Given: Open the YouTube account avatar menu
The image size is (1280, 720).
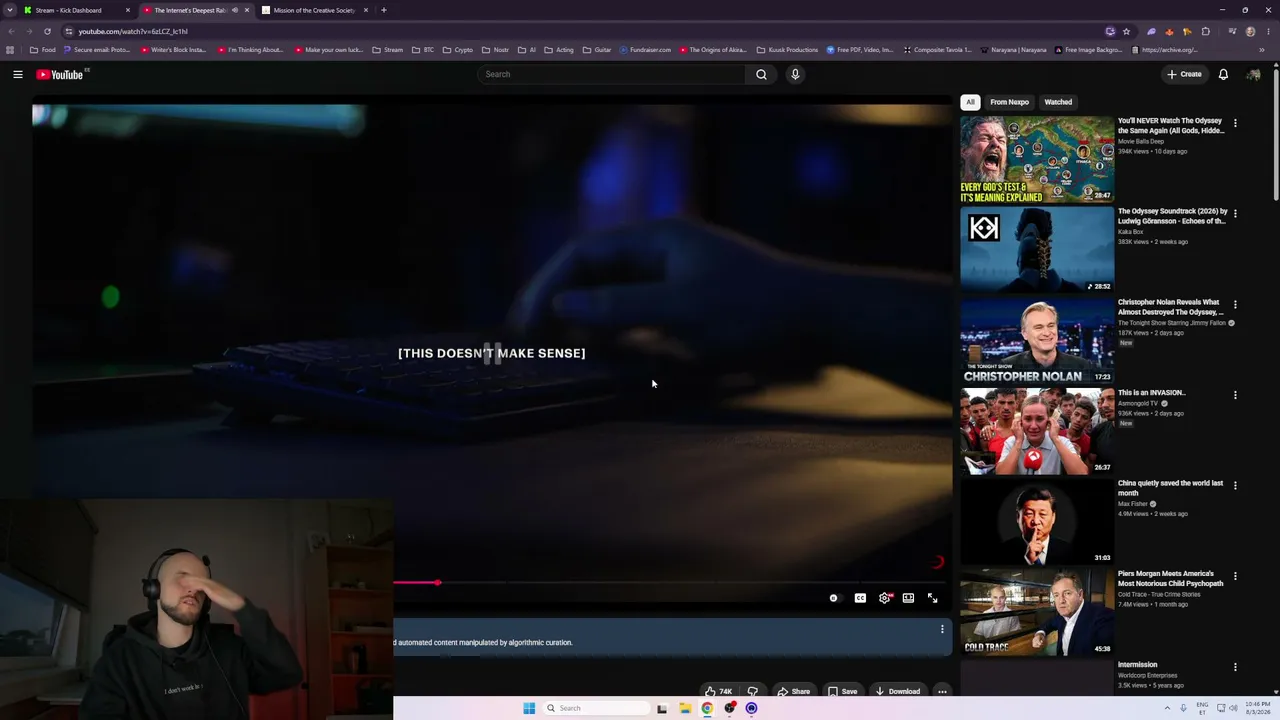Looking at the screenshot, I should (1253, 74).
